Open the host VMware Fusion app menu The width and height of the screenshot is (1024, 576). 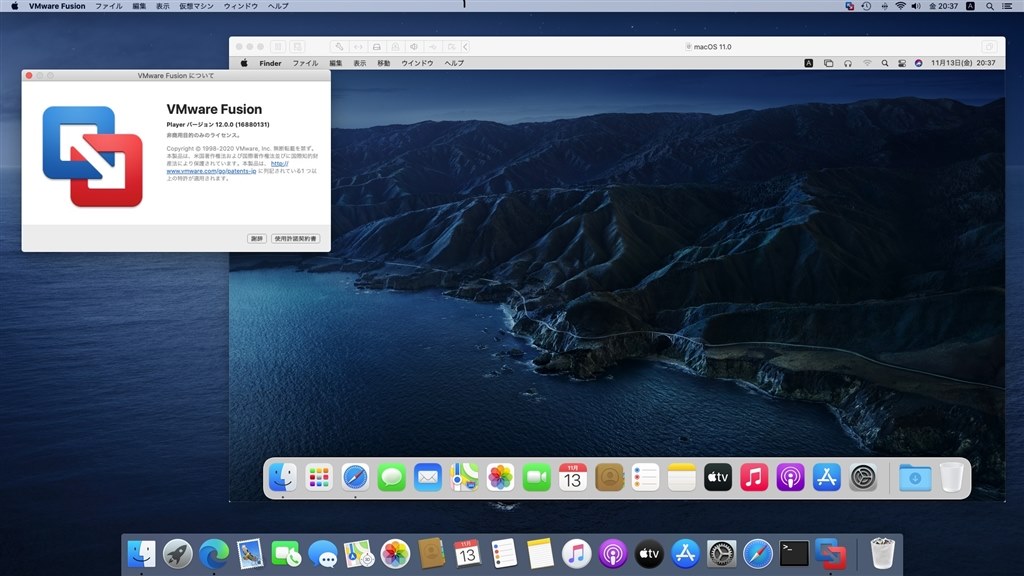57,6
